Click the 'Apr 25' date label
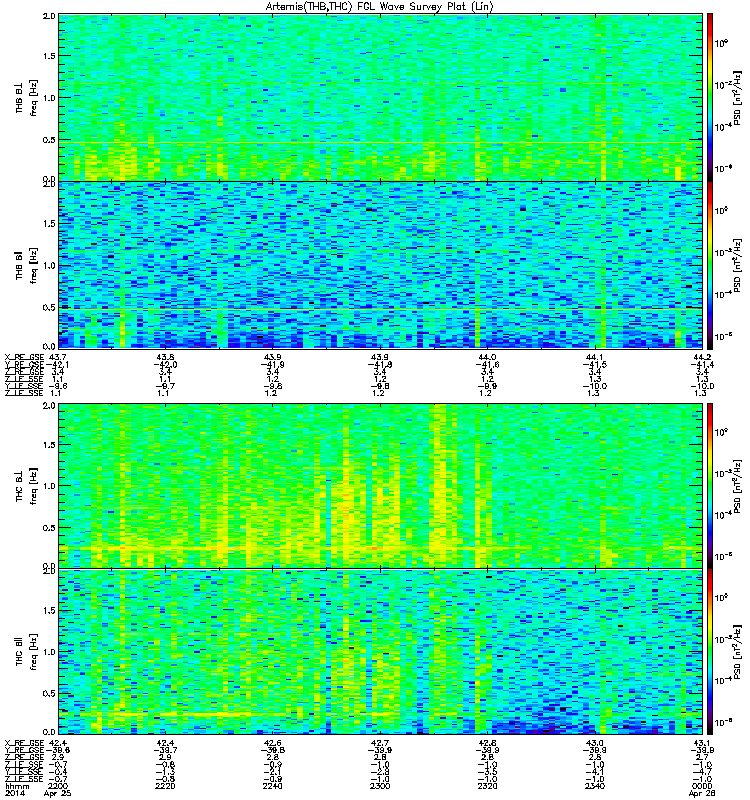The width and height of the screenshot is (750, 800). 58,793
